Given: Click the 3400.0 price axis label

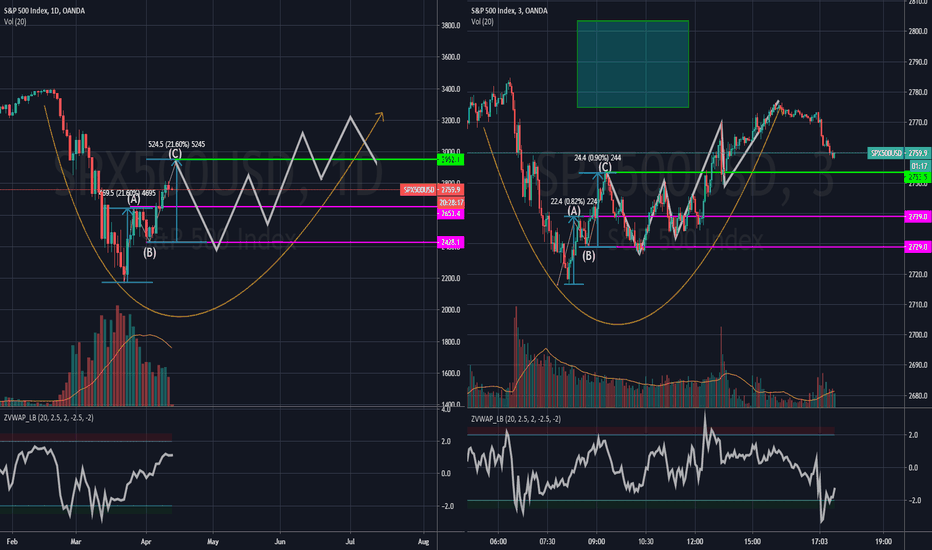Looking at the screenshot, I should tap(451, 89).
